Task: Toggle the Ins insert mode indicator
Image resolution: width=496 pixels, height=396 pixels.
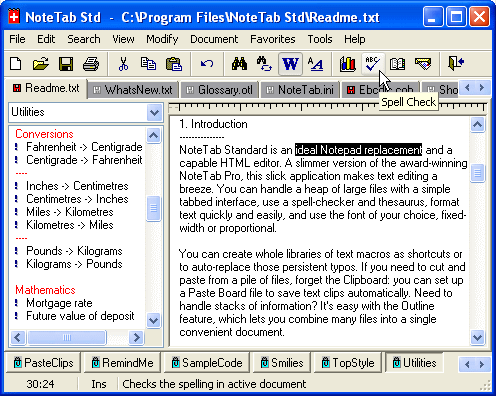Action: point(99,384)
